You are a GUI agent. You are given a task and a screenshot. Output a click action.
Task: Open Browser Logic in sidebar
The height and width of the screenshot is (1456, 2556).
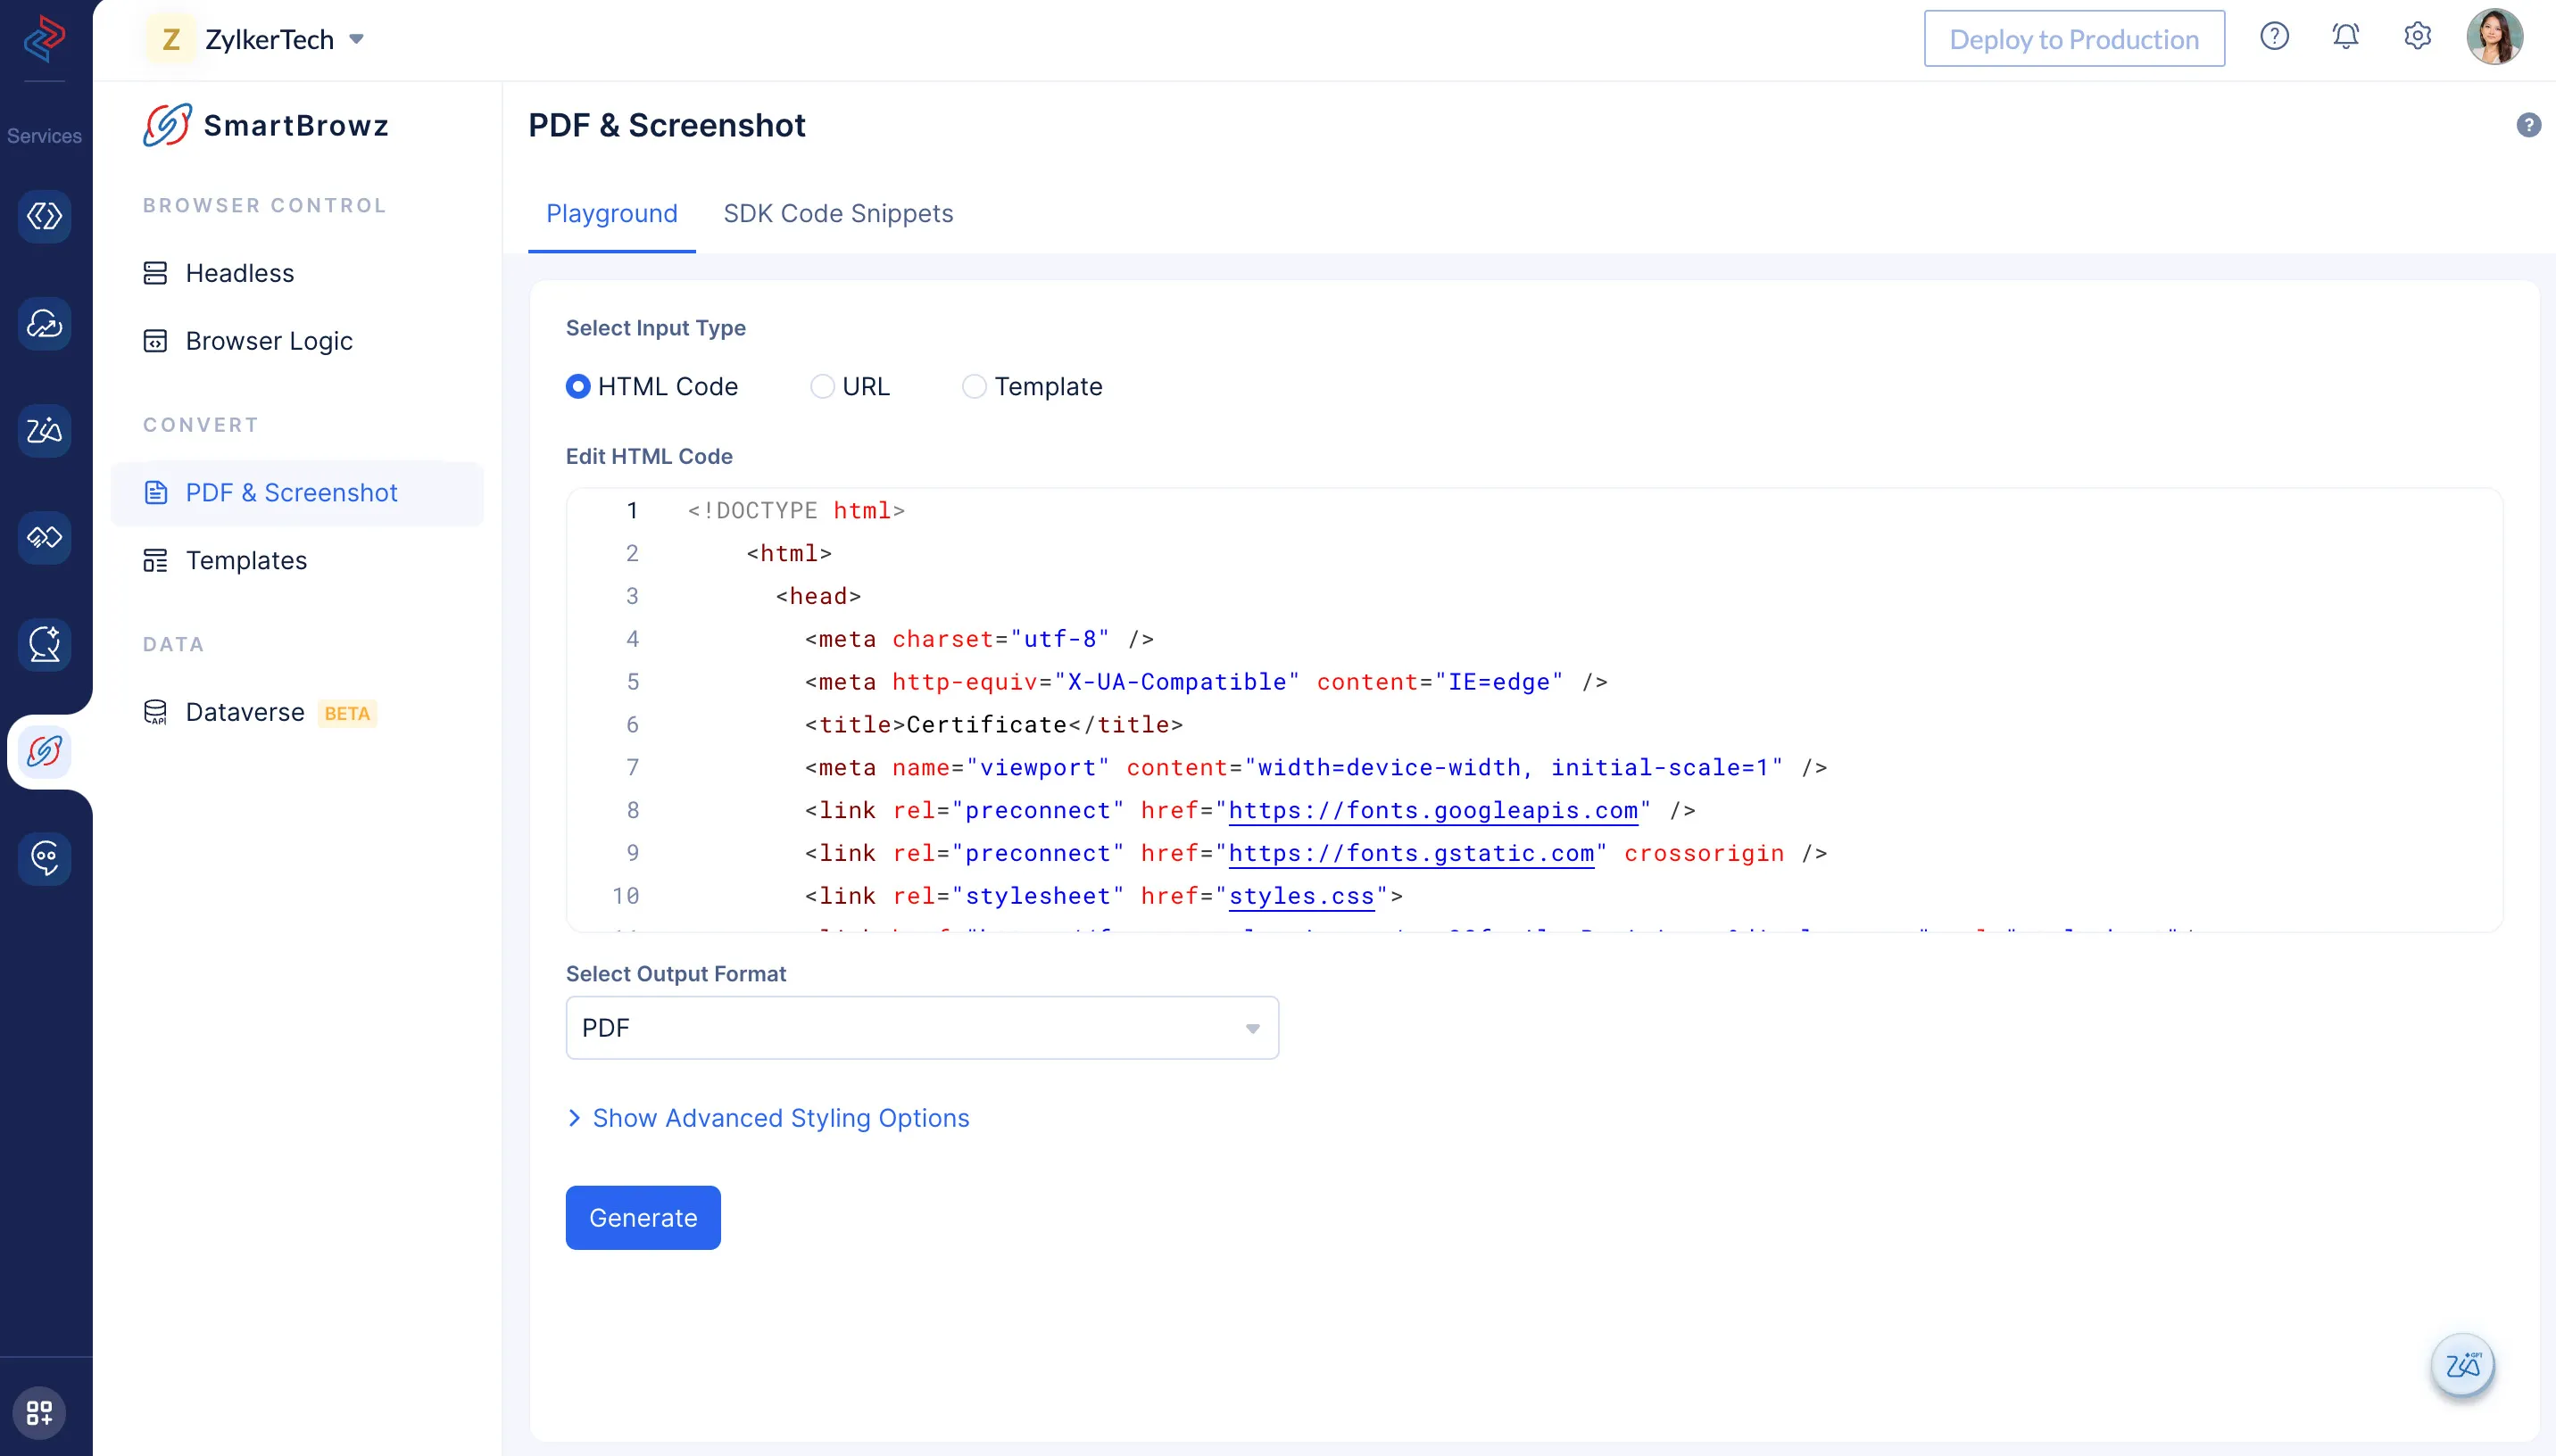[269, 341]
